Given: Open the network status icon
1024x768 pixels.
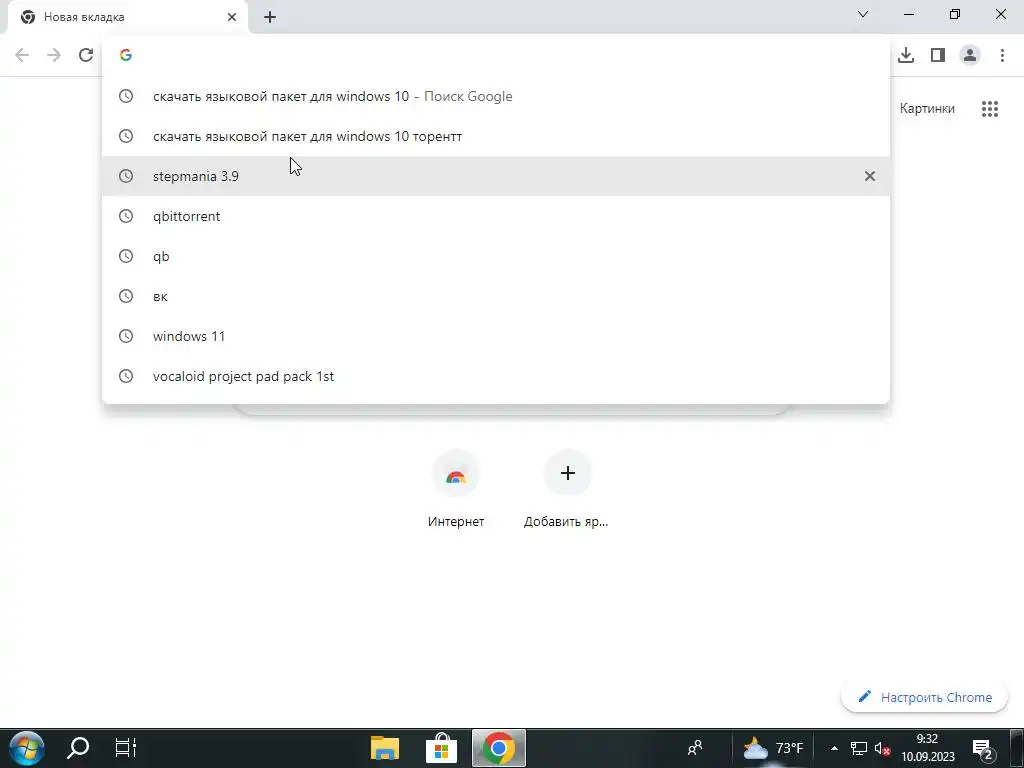Looking at the screenshot, I should [x=859, y=749].
